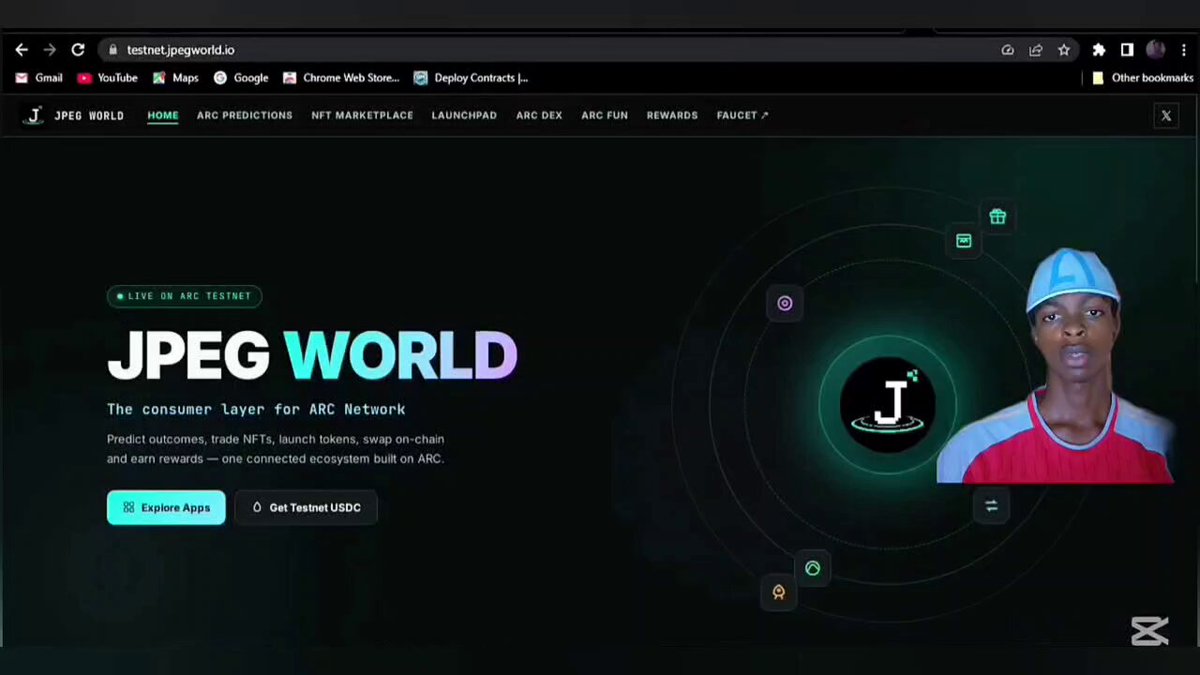Image resolution: width=1200 pixels, height=675 pixels.
Task: Click 'The consumer layer for ARC Network' text
Action: [x=256, y=409]
